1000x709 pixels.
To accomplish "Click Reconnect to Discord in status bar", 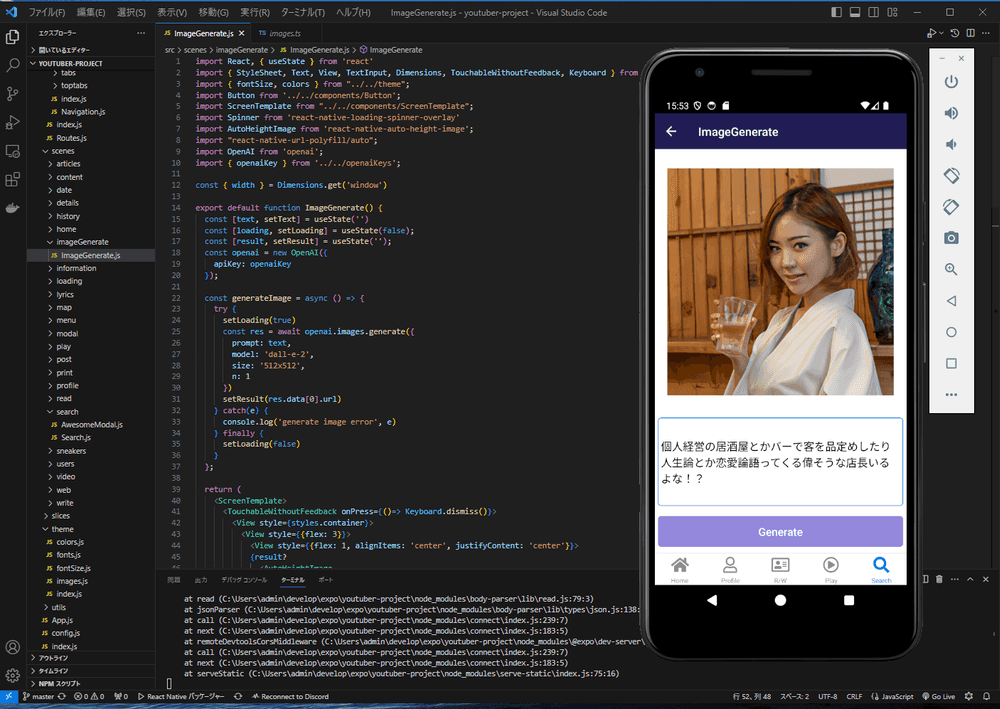I will pos(290,696).
